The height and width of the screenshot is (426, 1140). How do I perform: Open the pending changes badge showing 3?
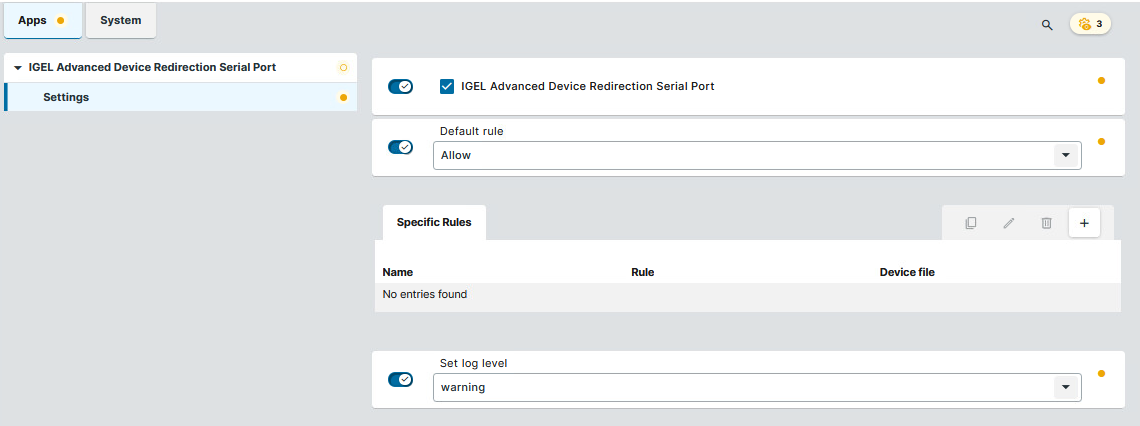(x=1090, y=24)
